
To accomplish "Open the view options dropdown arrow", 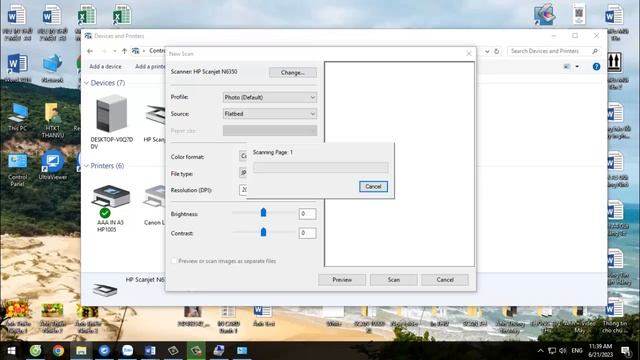I will coord(577,67).
